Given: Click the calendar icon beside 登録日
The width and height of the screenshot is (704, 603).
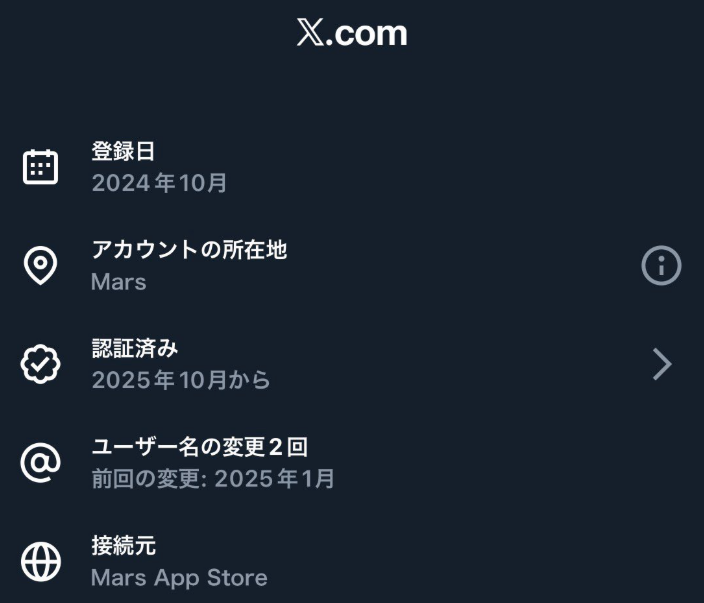Looking at the screenshot, I should click(x=41, y=167).
